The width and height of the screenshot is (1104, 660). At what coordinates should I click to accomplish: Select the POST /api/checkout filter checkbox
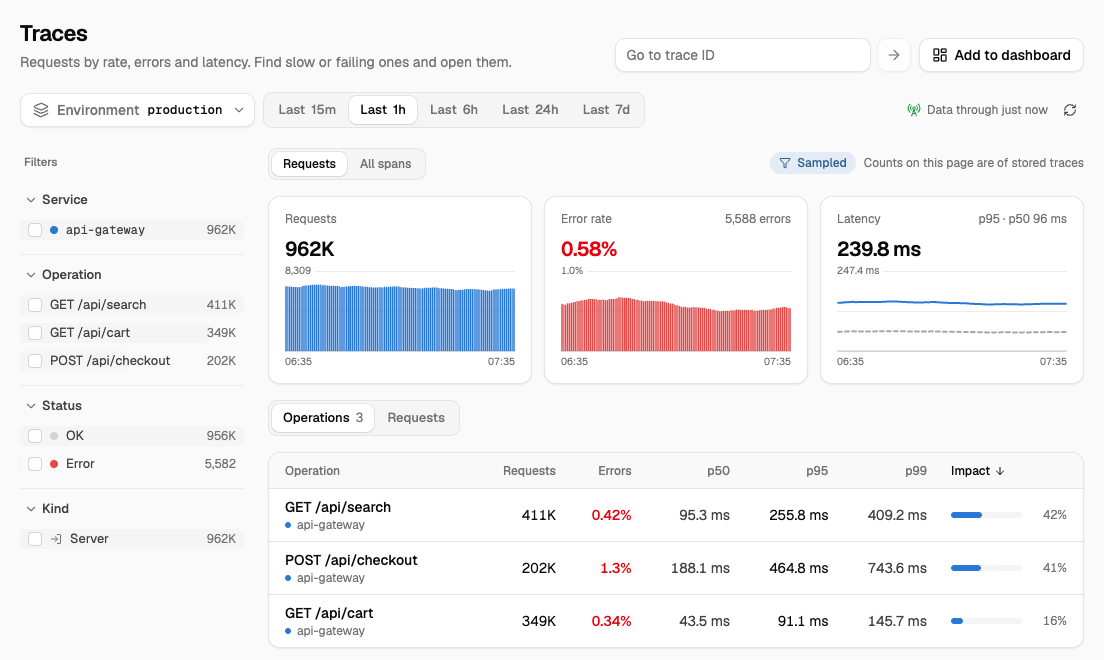34,361
